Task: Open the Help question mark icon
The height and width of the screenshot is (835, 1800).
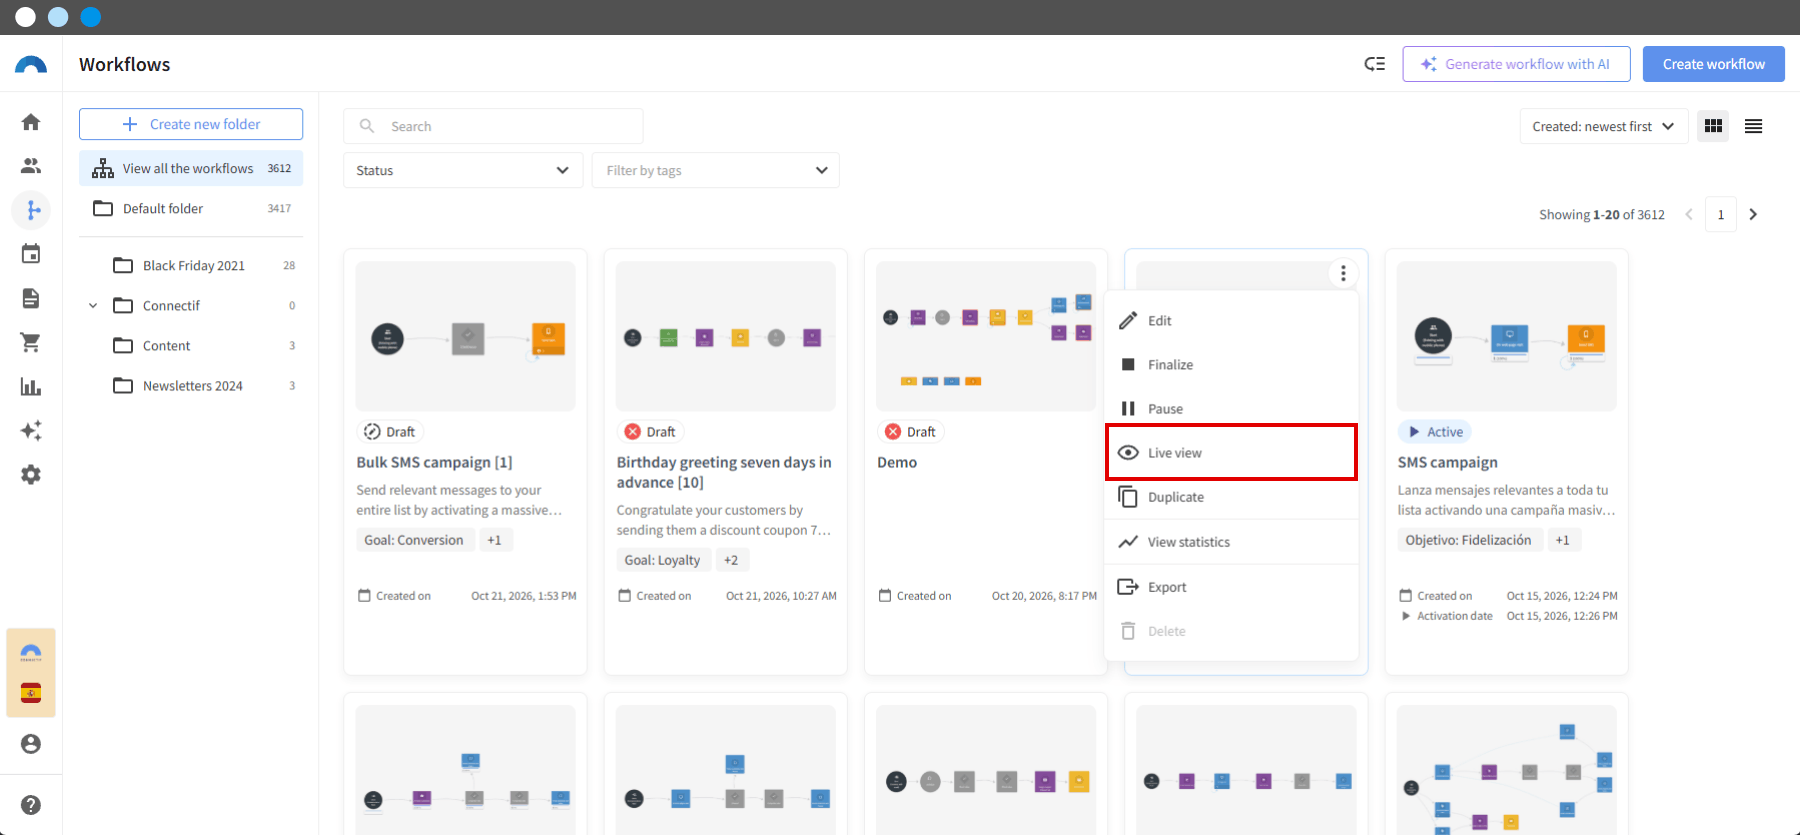Action: point(31,805)
